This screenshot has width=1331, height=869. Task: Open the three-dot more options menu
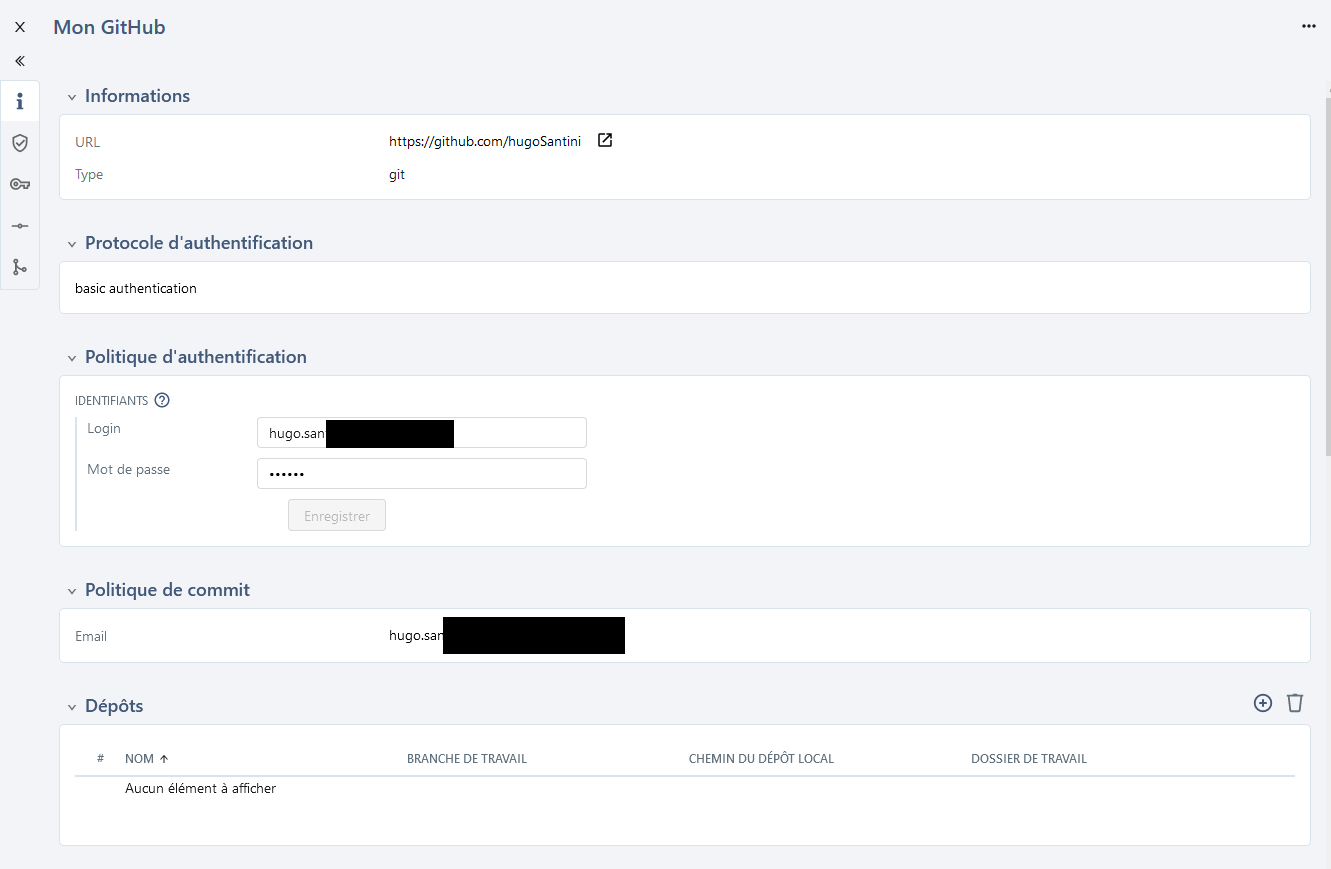tap(1309, 27)
